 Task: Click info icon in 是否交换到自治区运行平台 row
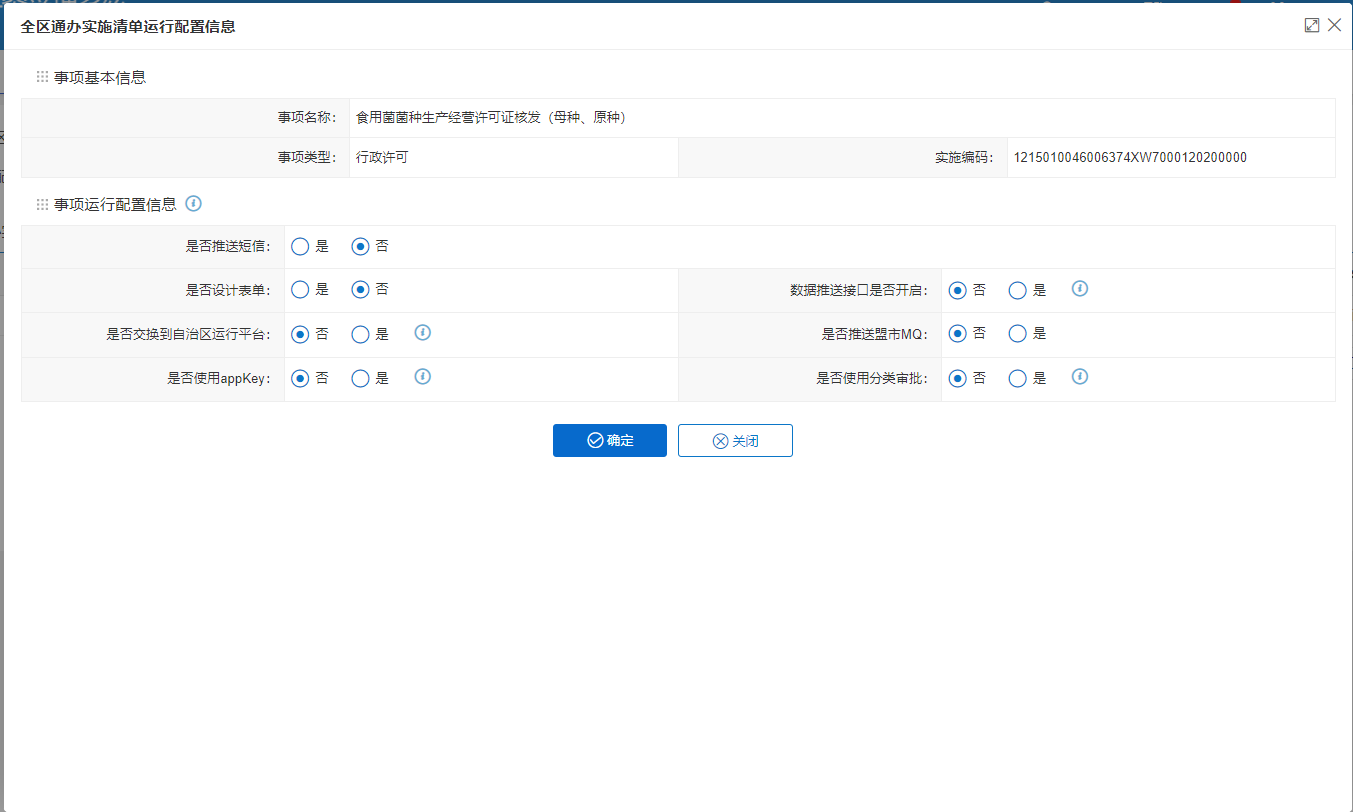[423, 333]
